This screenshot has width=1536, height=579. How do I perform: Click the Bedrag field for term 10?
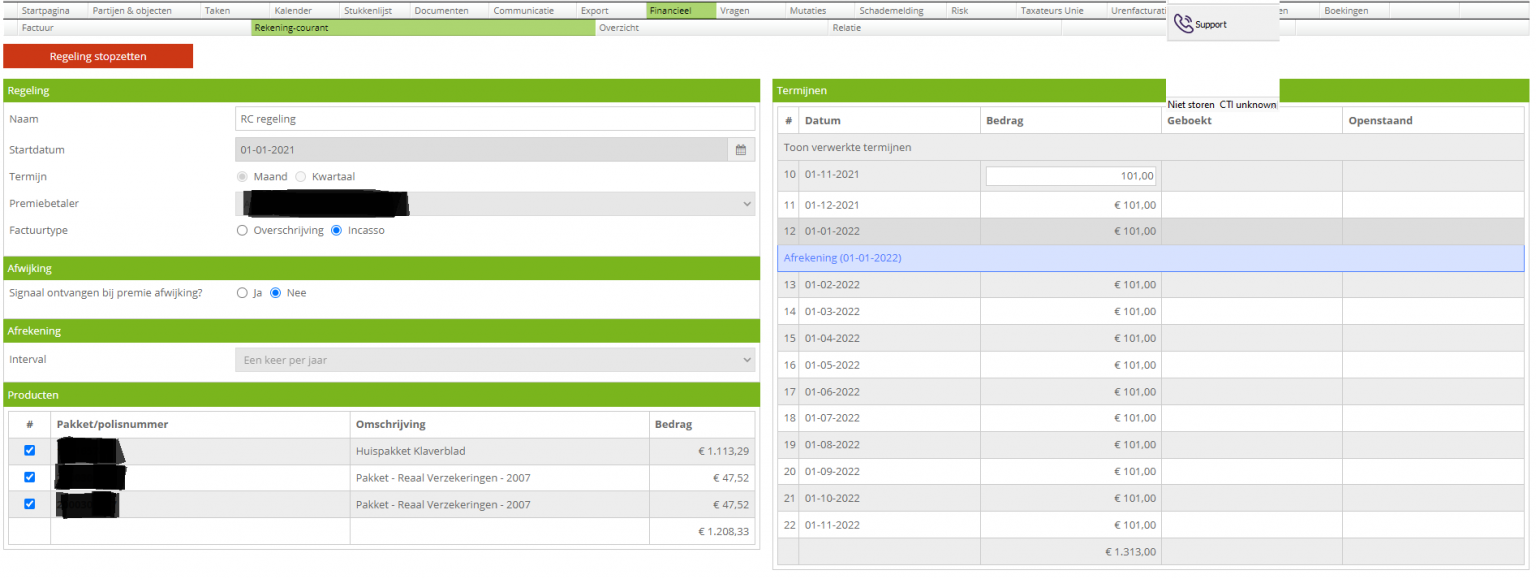click(x=1070, y=176)
